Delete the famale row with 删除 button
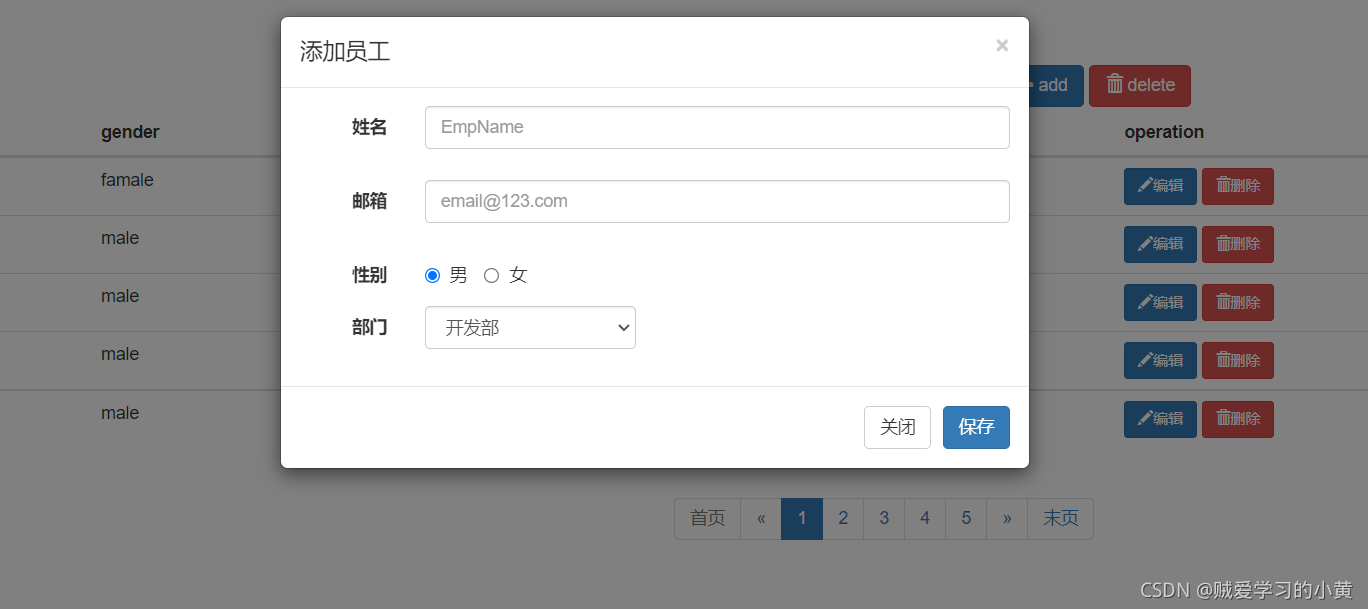Viewport: 1368px width, 609px height. pos(1238,186)
